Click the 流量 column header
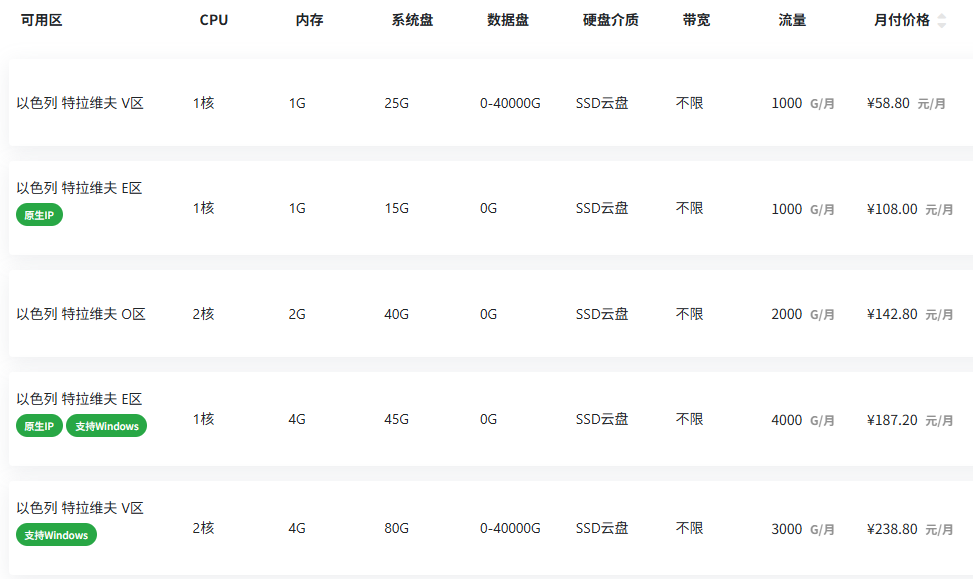 (792, 20)
